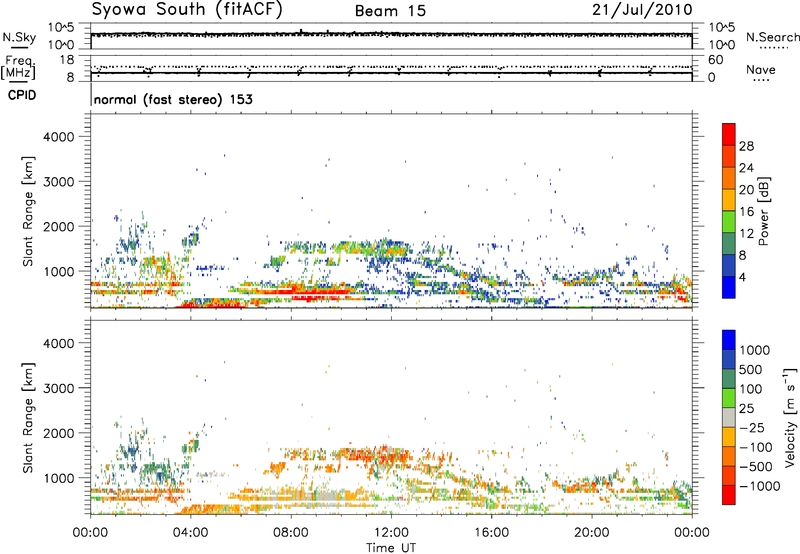The image size is (800, 554).
Task: Click the 'CPID' label
Action: 21,95
